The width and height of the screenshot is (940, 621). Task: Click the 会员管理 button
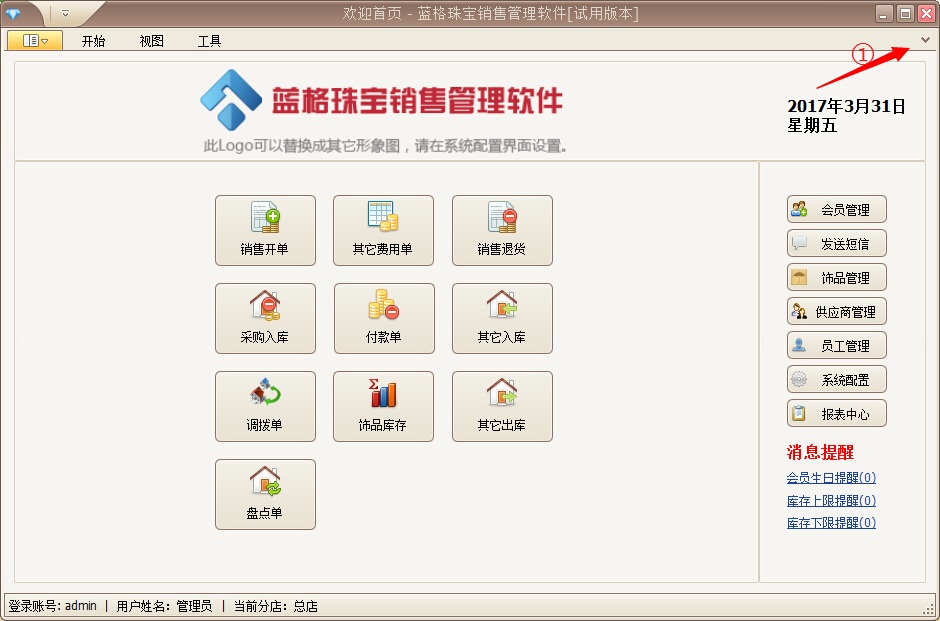click(837, 210)
